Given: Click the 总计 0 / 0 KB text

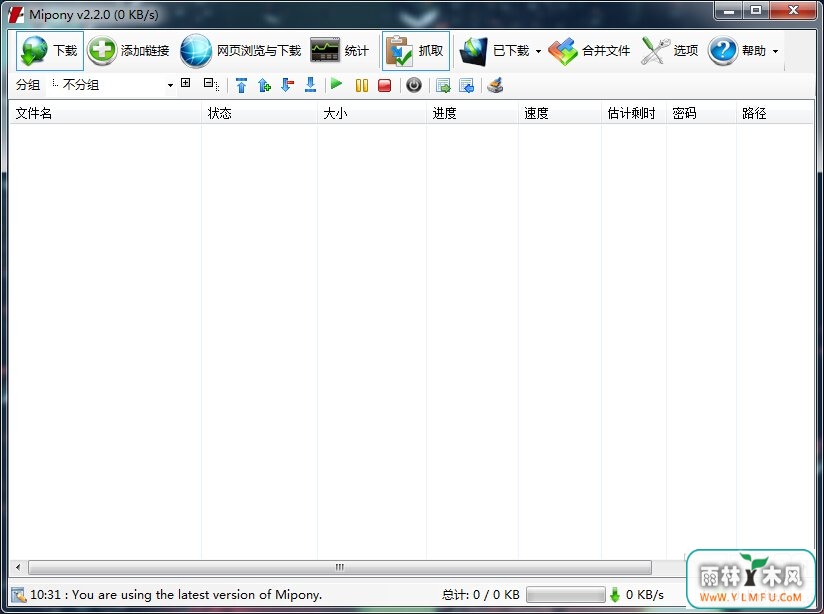Looking at the screenshot, I should tap(480, 595).
